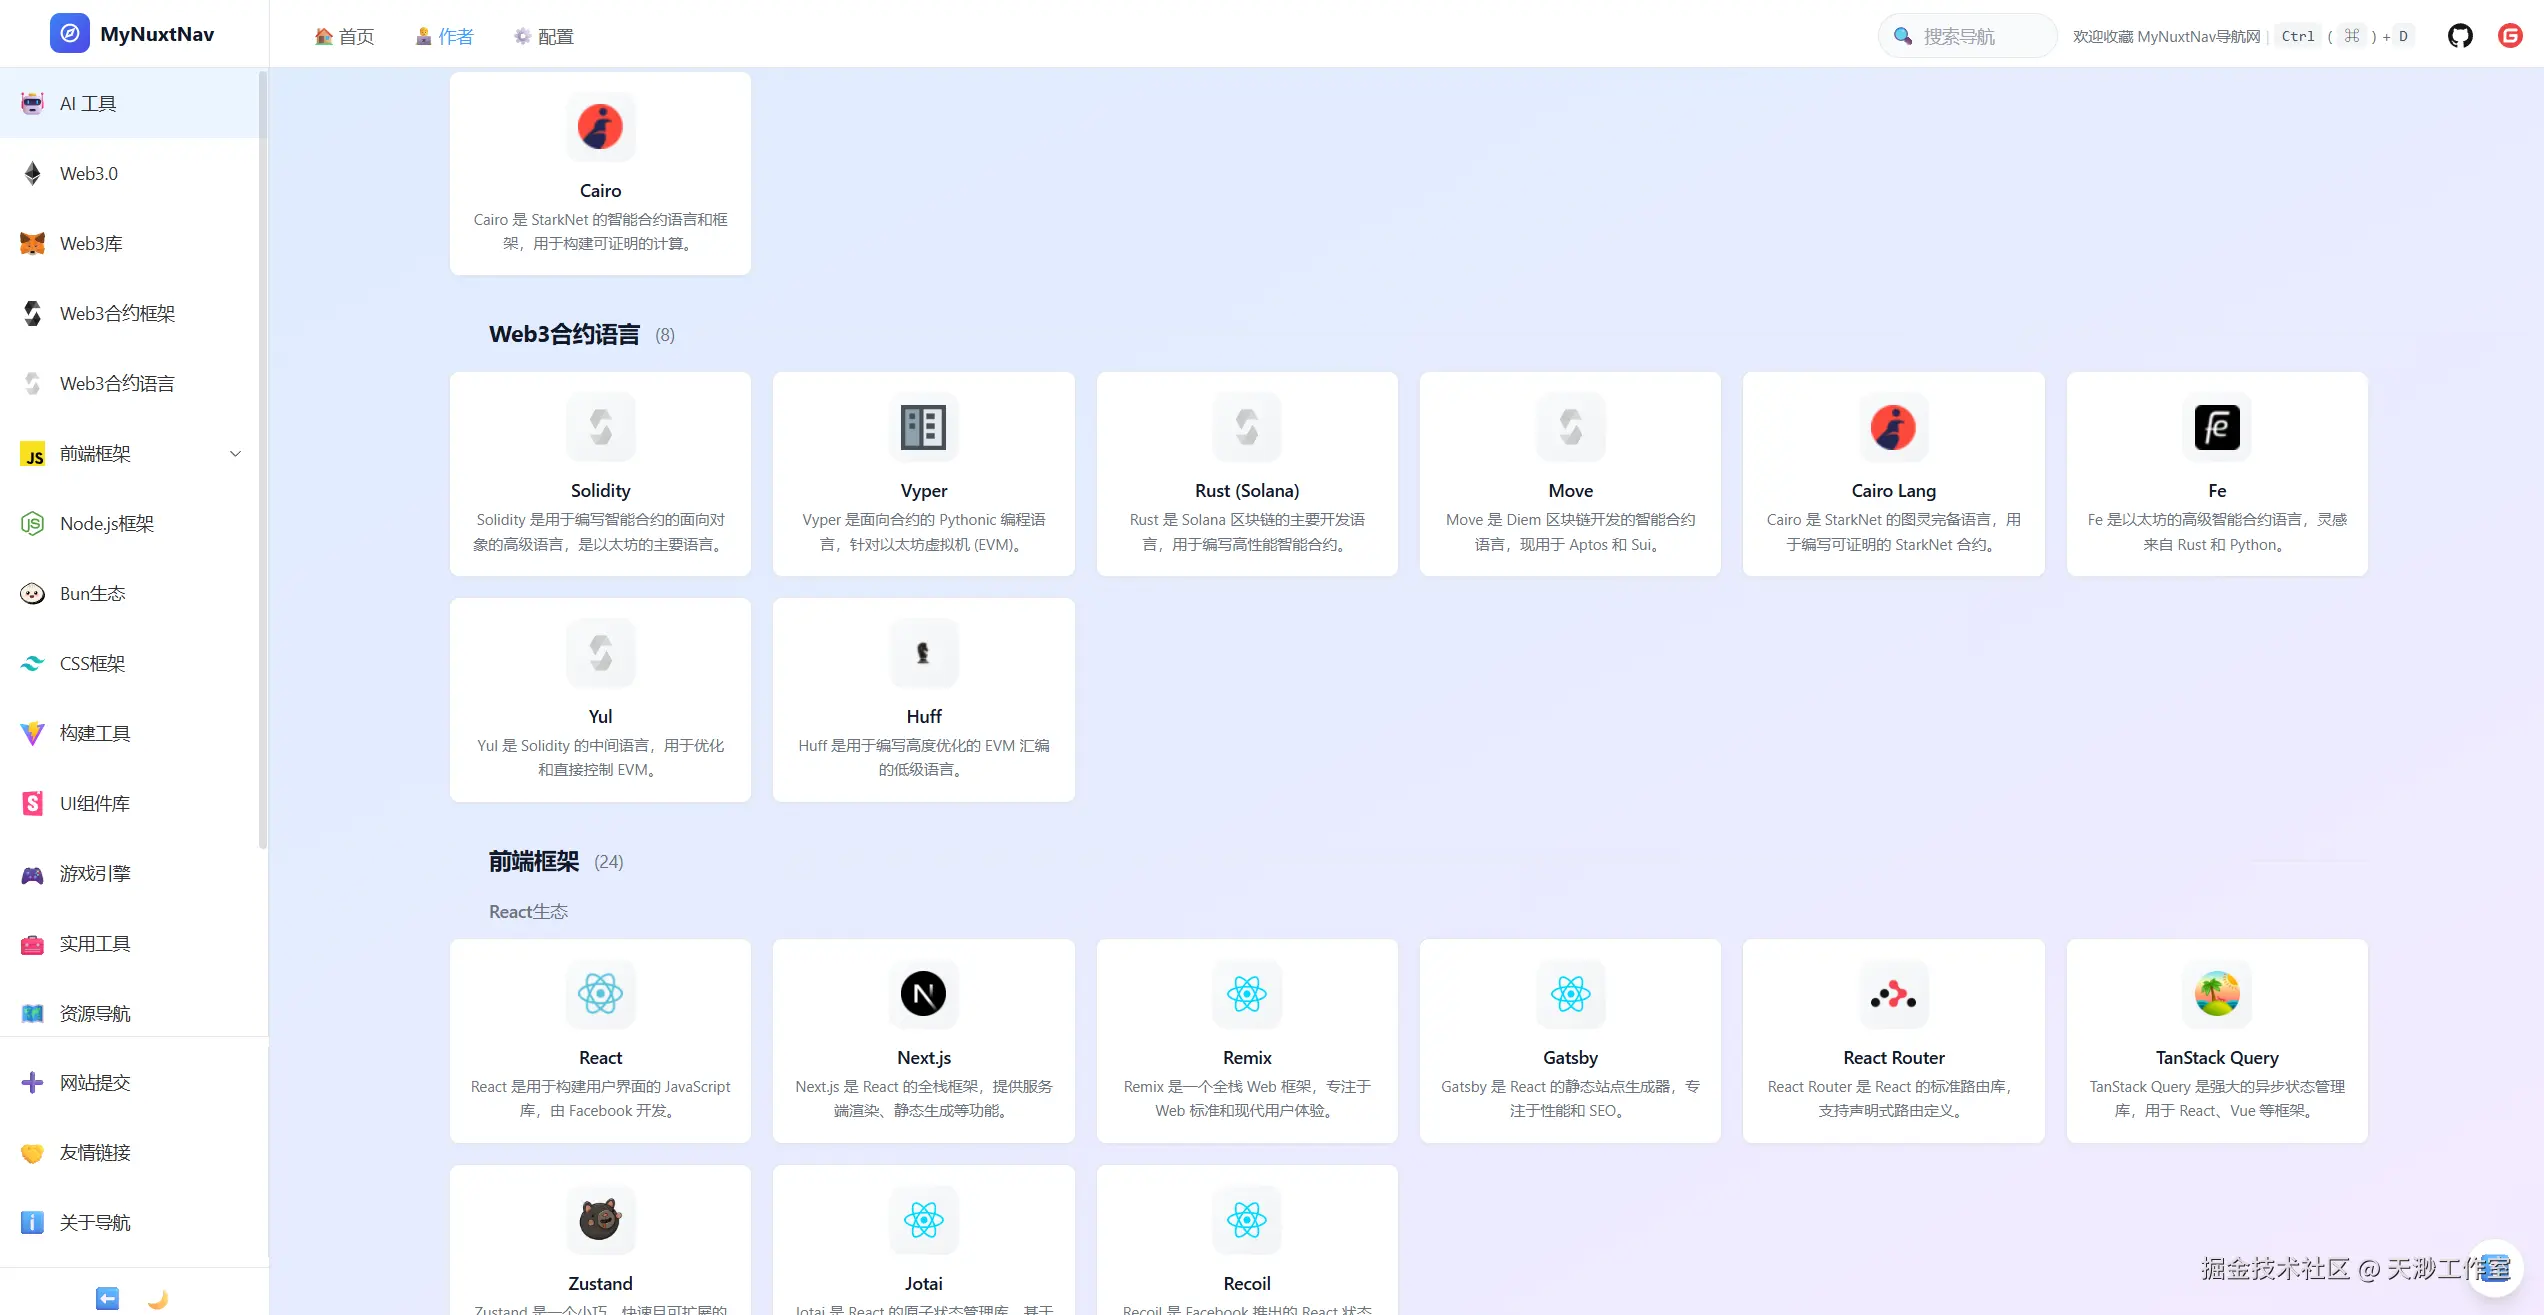Select the UI组件库 icon in sidebar
2544x1315 pixels.
coord(33,803)
